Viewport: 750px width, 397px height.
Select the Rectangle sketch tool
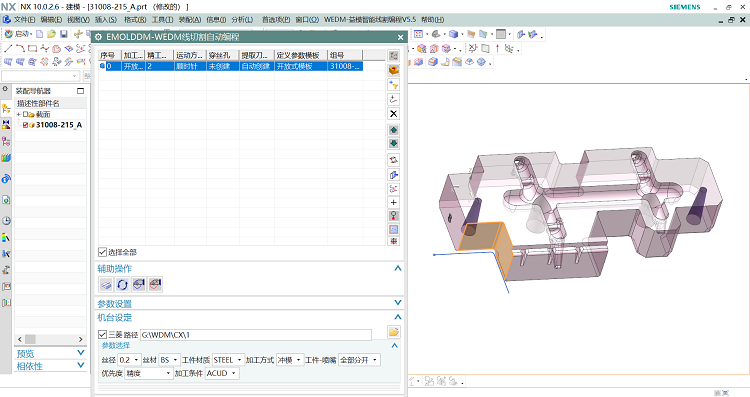point(32,48)
